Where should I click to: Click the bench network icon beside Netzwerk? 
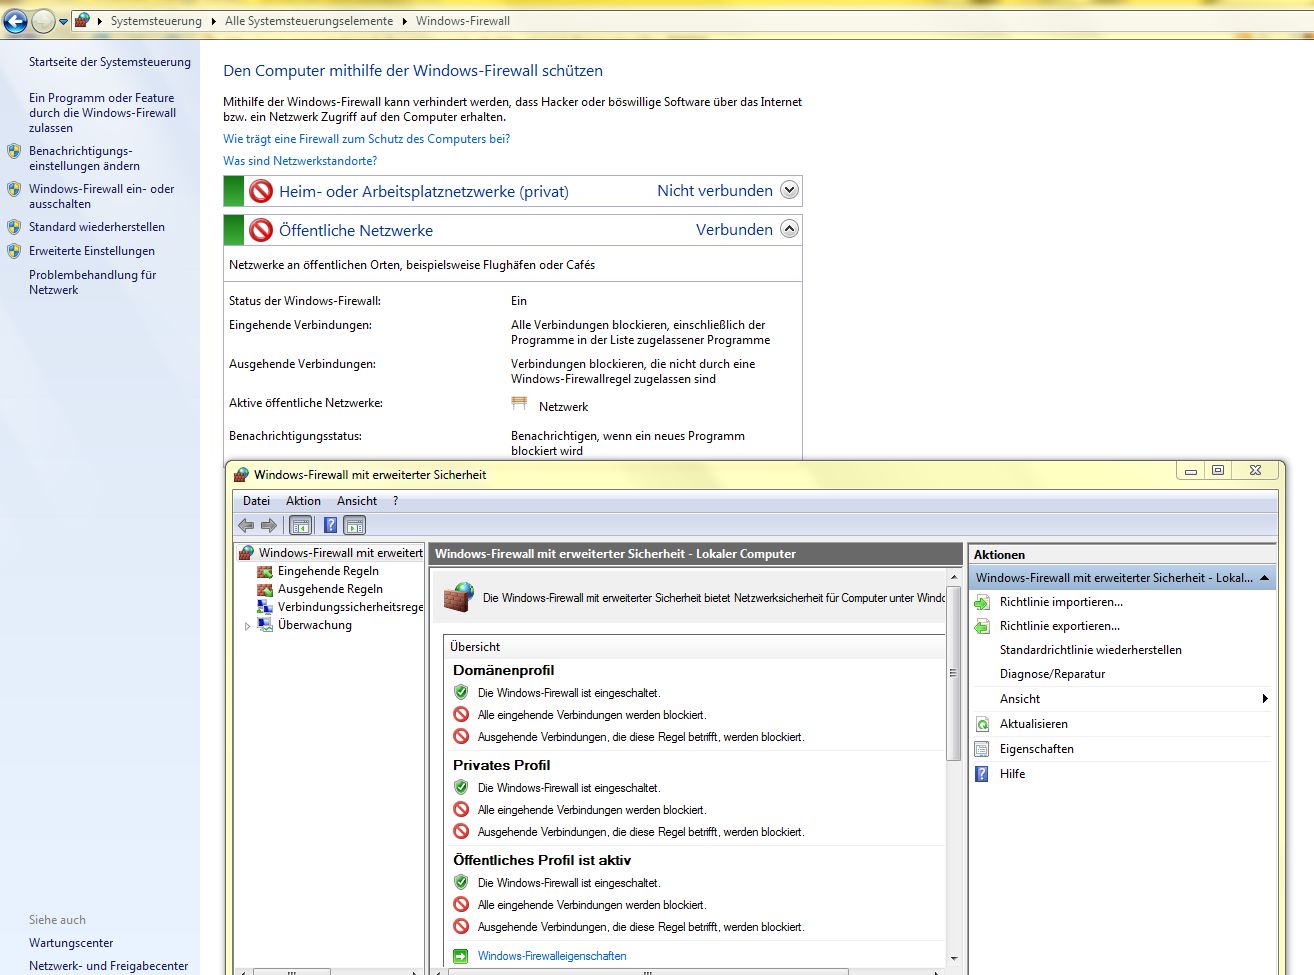click(x=519, y=404)
